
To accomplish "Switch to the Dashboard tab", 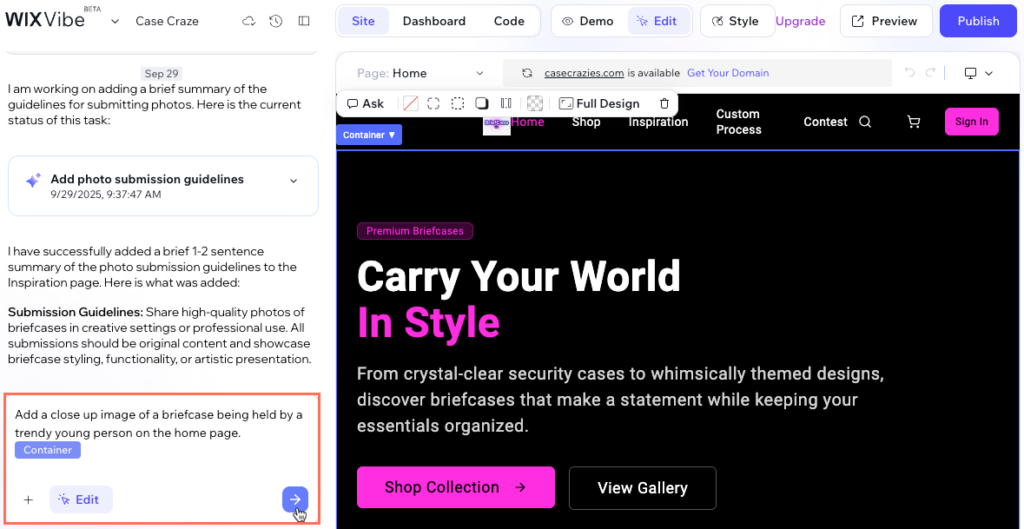I will pyautogui.click(x=434, y=21).
